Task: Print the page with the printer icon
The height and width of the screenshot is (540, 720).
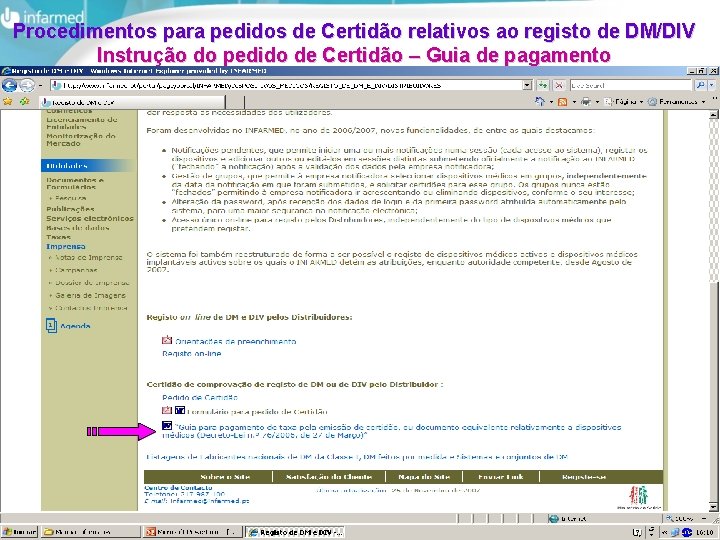Action: point(586,101)
